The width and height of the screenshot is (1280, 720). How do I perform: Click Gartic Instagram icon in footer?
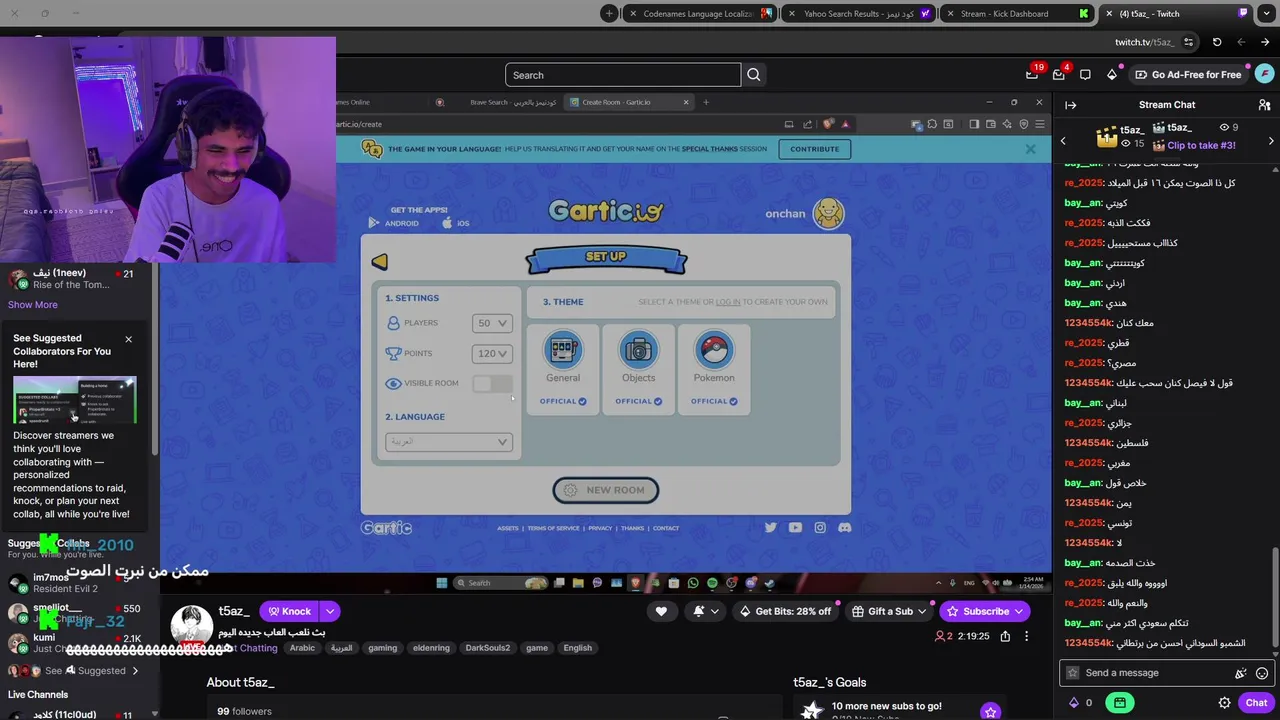tap(820, 527)
